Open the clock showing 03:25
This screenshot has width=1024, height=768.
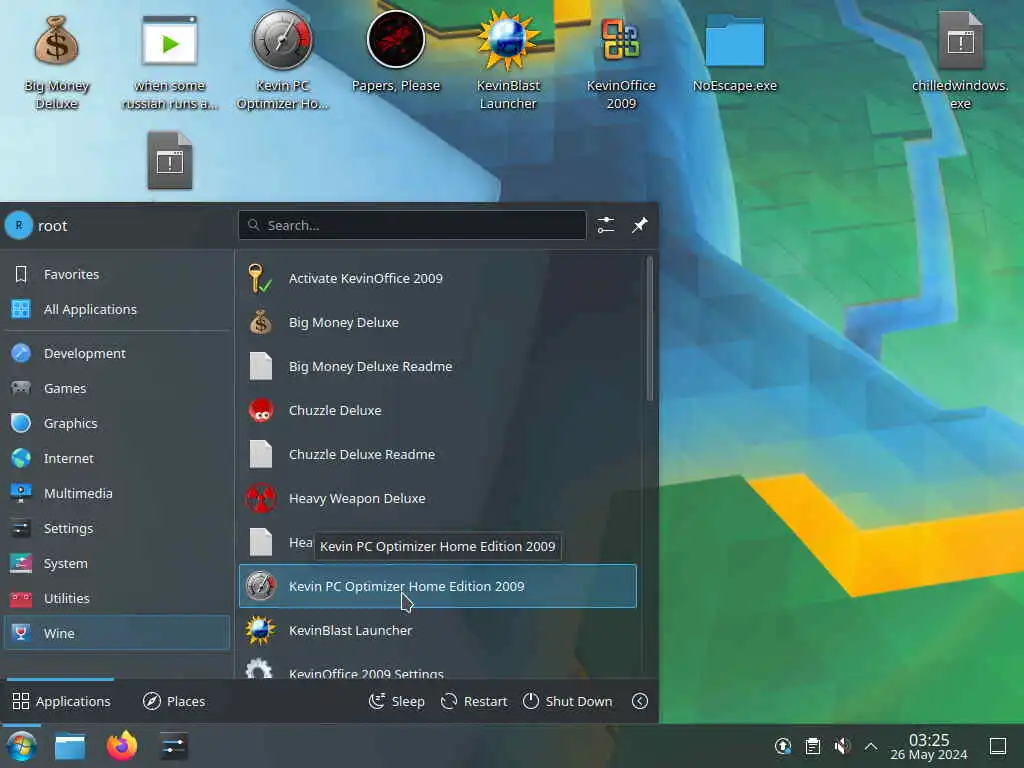[929, 746]
